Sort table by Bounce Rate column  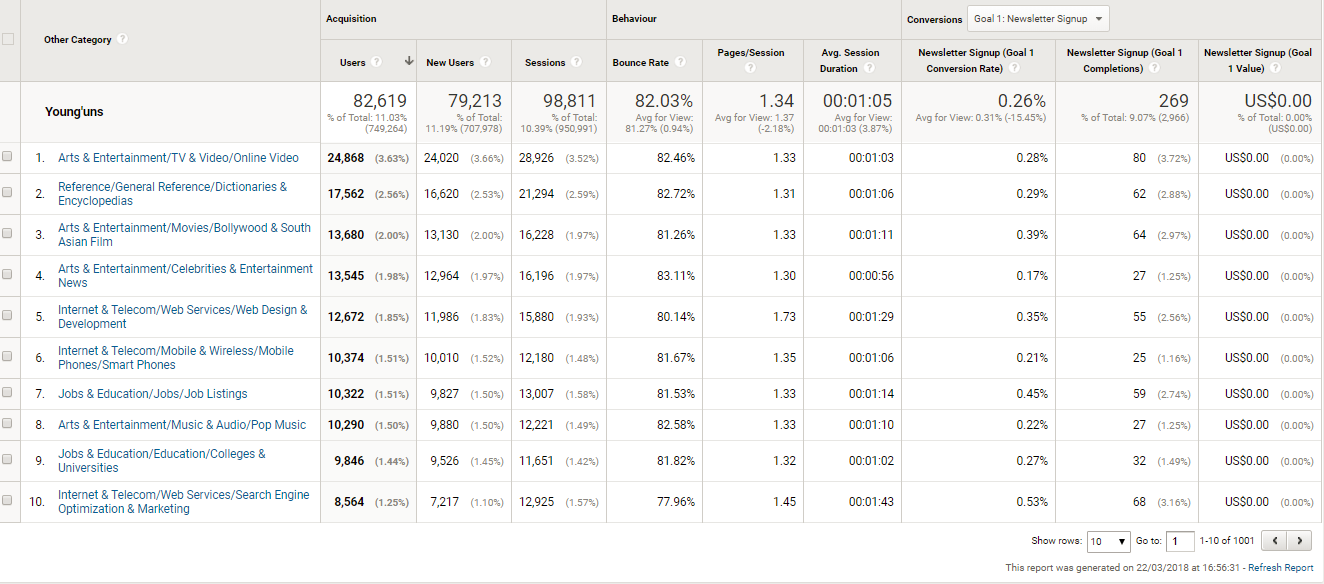[640, 62]
